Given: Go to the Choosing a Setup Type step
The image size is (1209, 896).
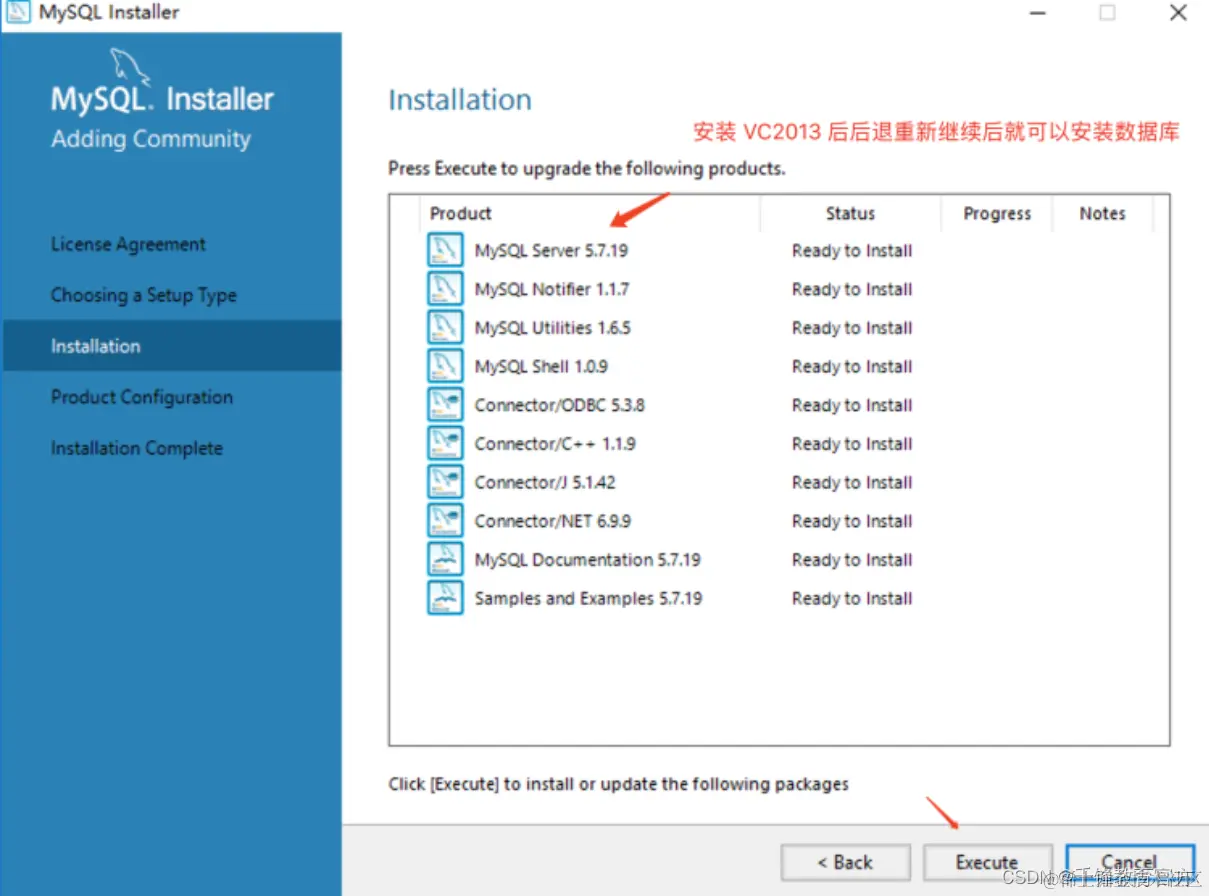Looking at the screenshot, I should tap(144, 295).
